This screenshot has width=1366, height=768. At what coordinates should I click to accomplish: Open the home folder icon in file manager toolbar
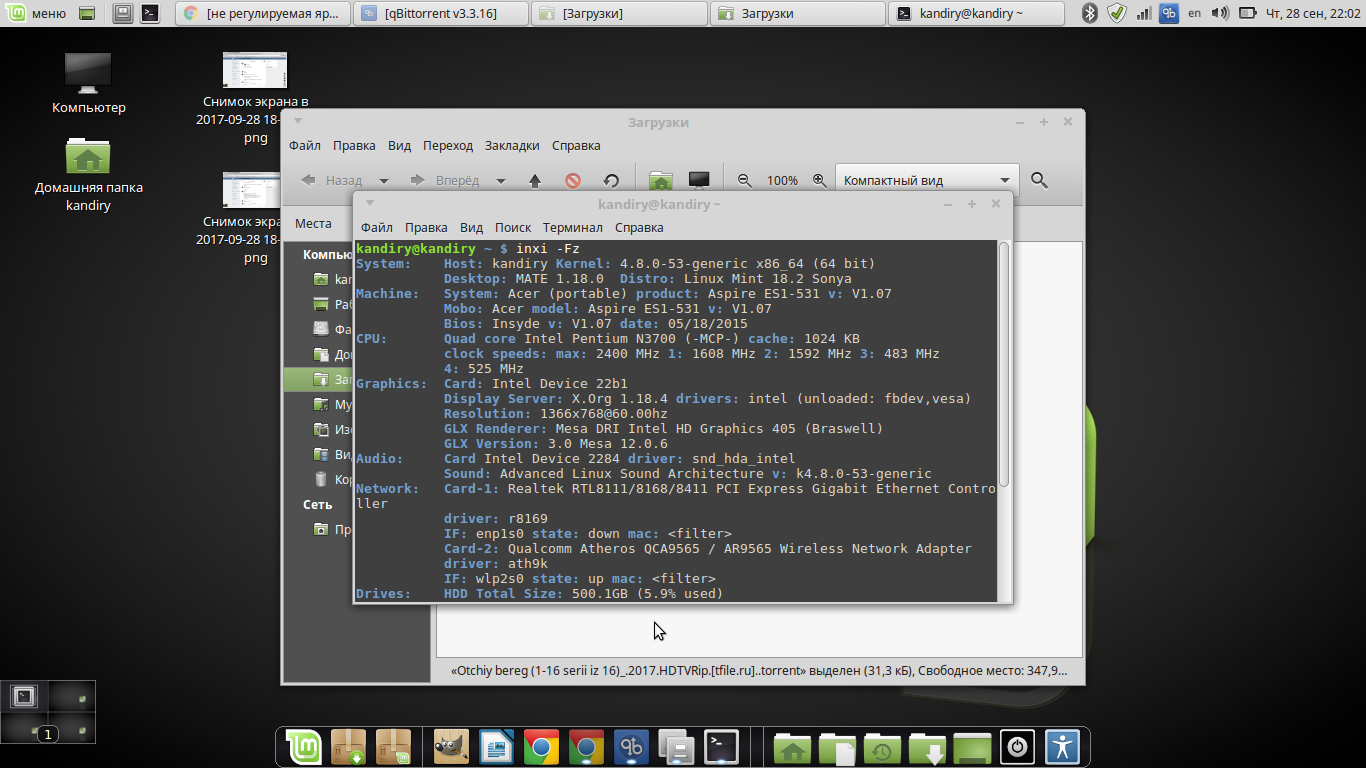(660, 181)
